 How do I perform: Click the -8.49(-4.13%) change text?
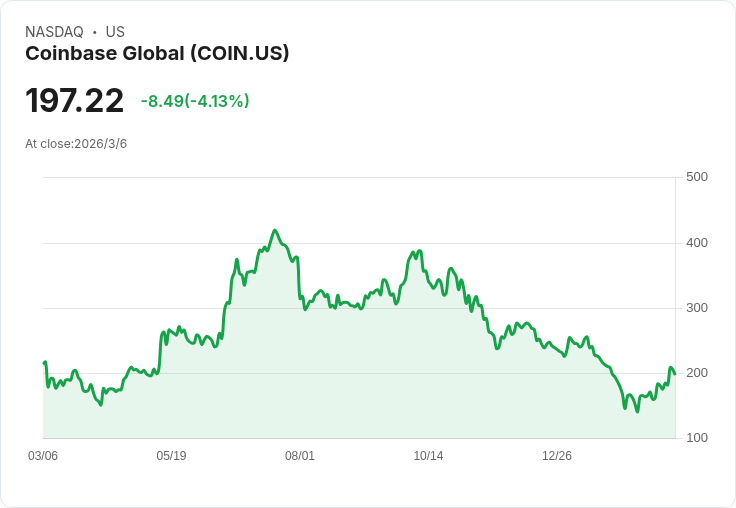pyautogui.click(x=195, y=101)
